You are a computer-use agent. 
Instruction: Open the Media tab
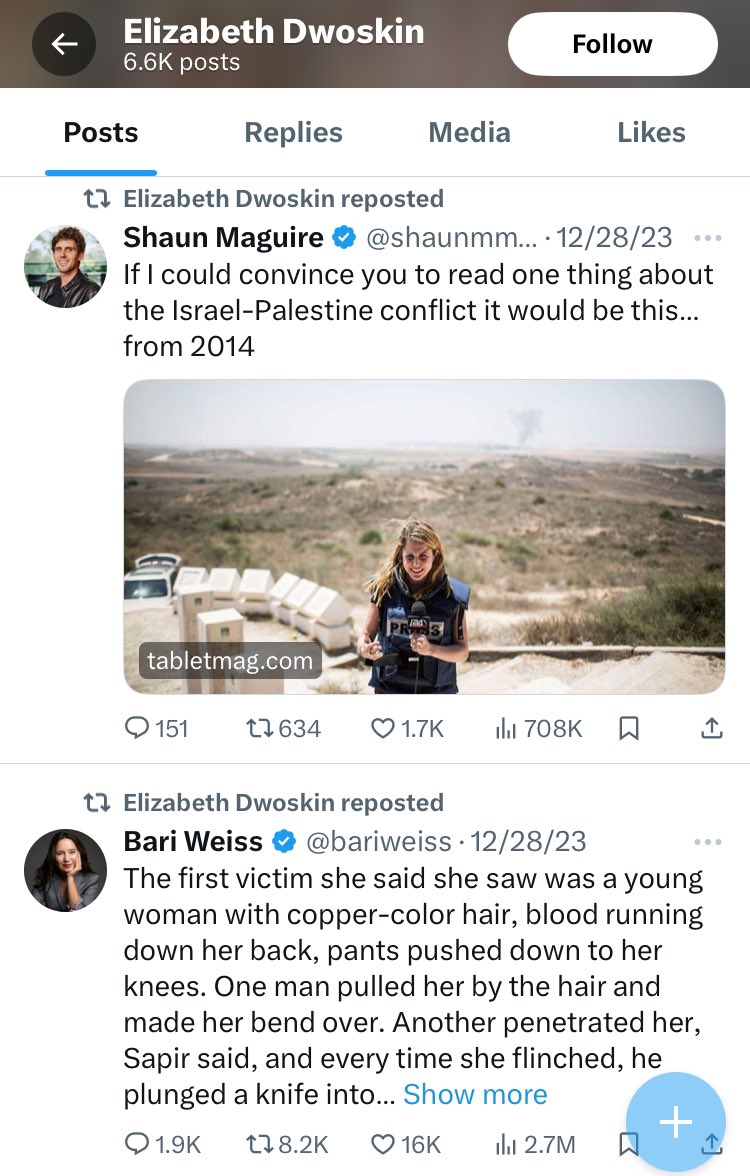pos(469,133)
